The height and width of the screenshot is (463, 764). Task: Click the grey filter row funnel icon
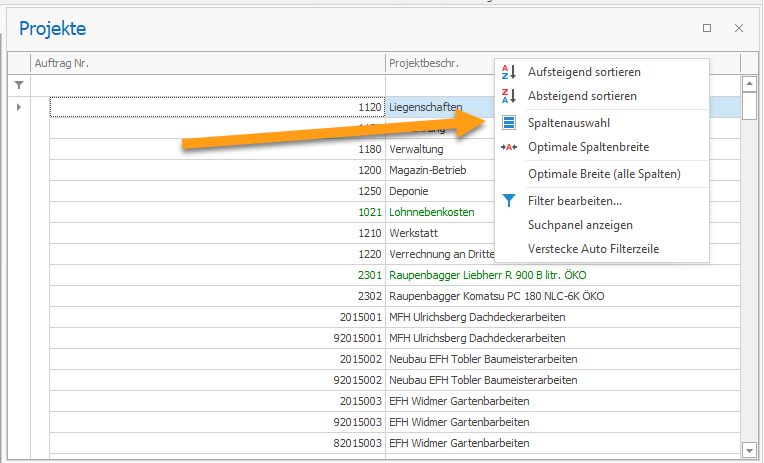tap(19, 85)
